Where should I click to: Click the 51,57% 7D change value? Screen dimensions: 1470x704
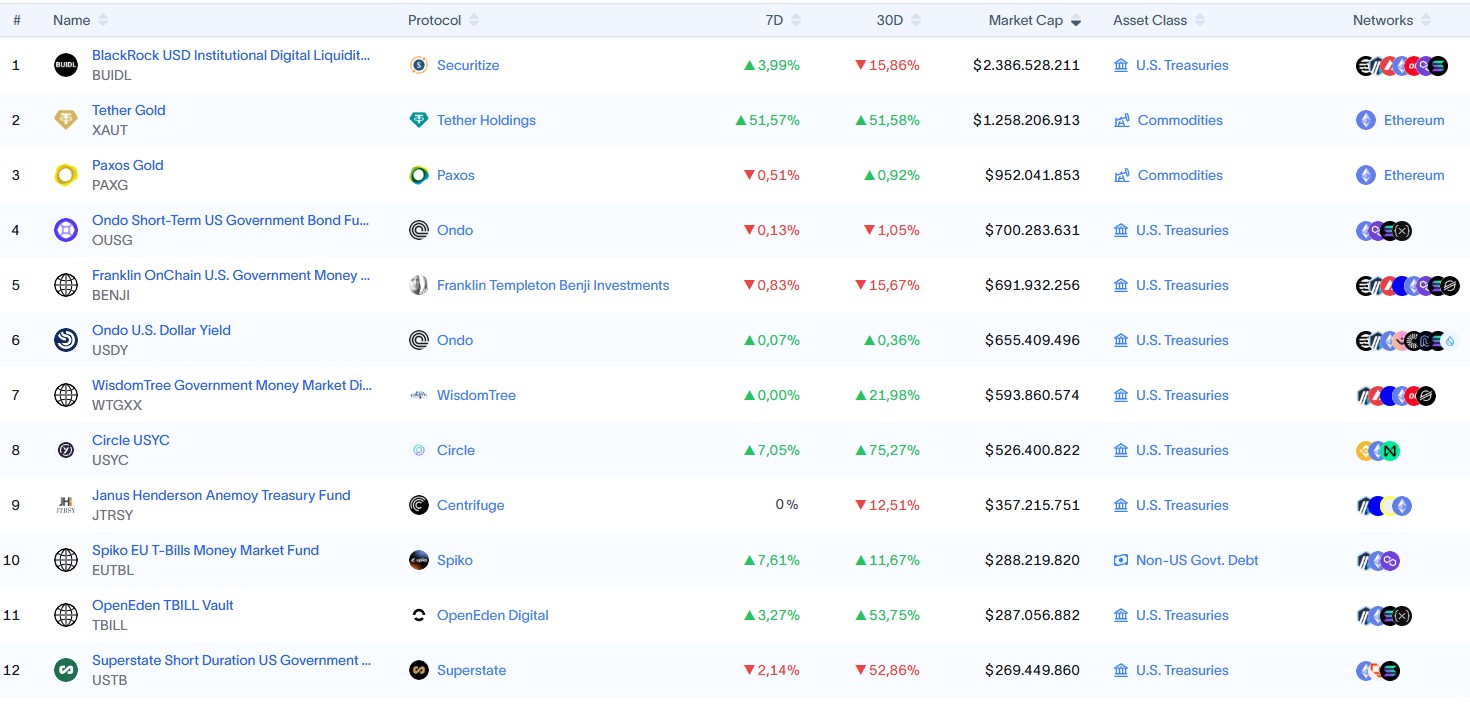click(767, 120)
